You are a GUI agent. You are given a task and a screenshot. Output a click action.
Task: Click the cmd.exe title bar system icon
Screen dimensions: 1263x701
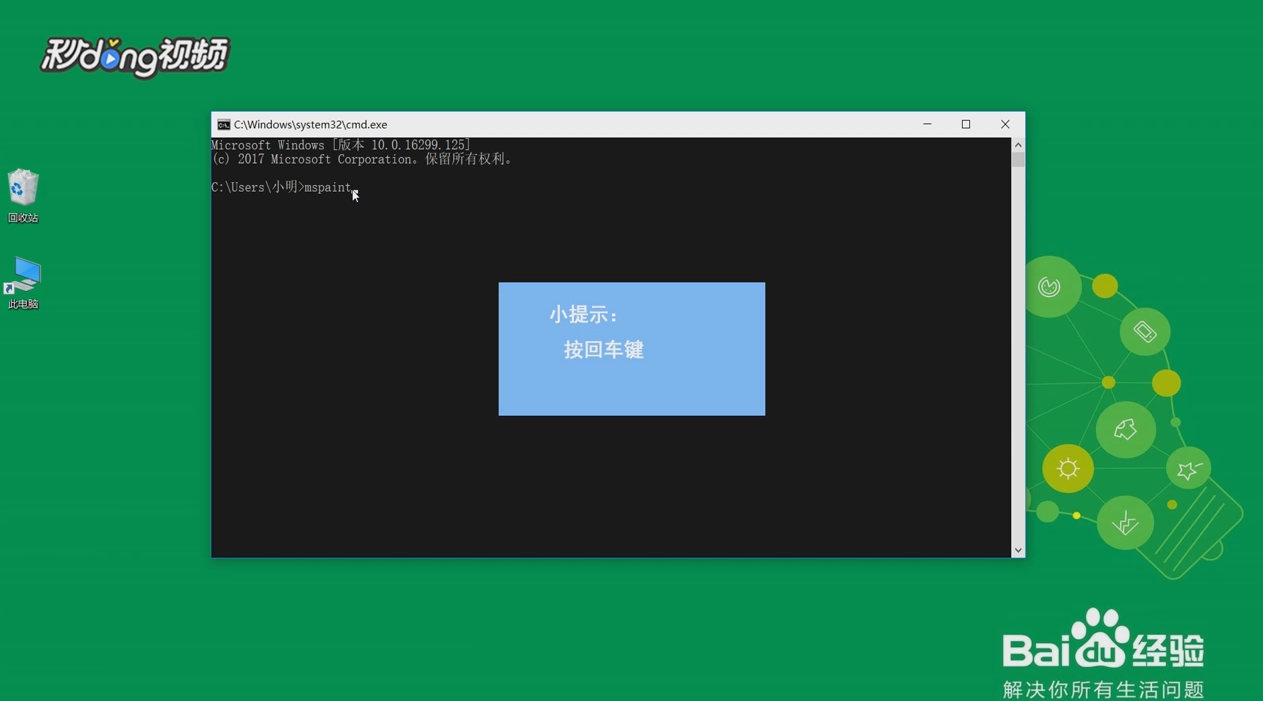click(224, 125)
